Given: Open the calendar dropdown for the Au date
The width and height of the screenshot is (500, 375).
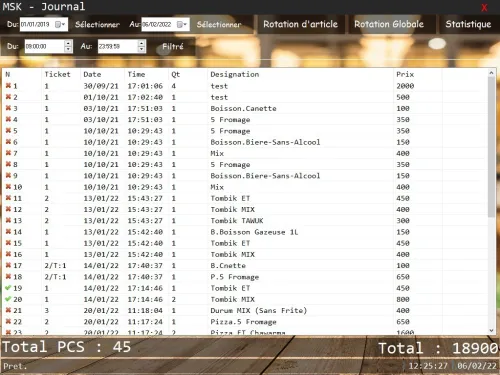Looking at the screenshot, I should [182, 24].
